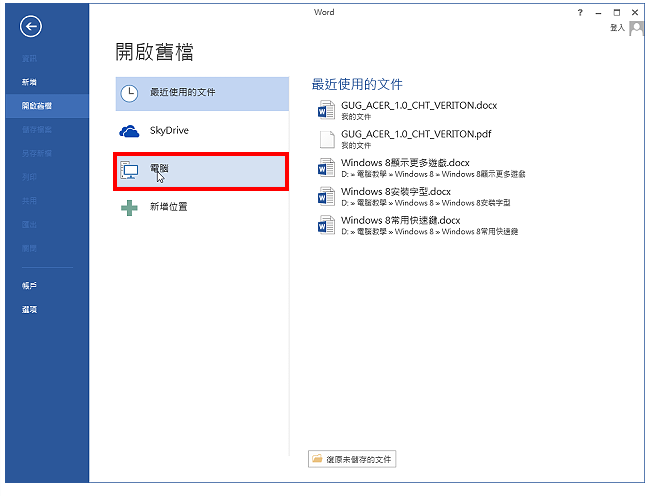Open GUG_ACER_1.0_CHT_VERITON.docx file name
Viewport: 656px width, 496px height.
coord(419,105)
